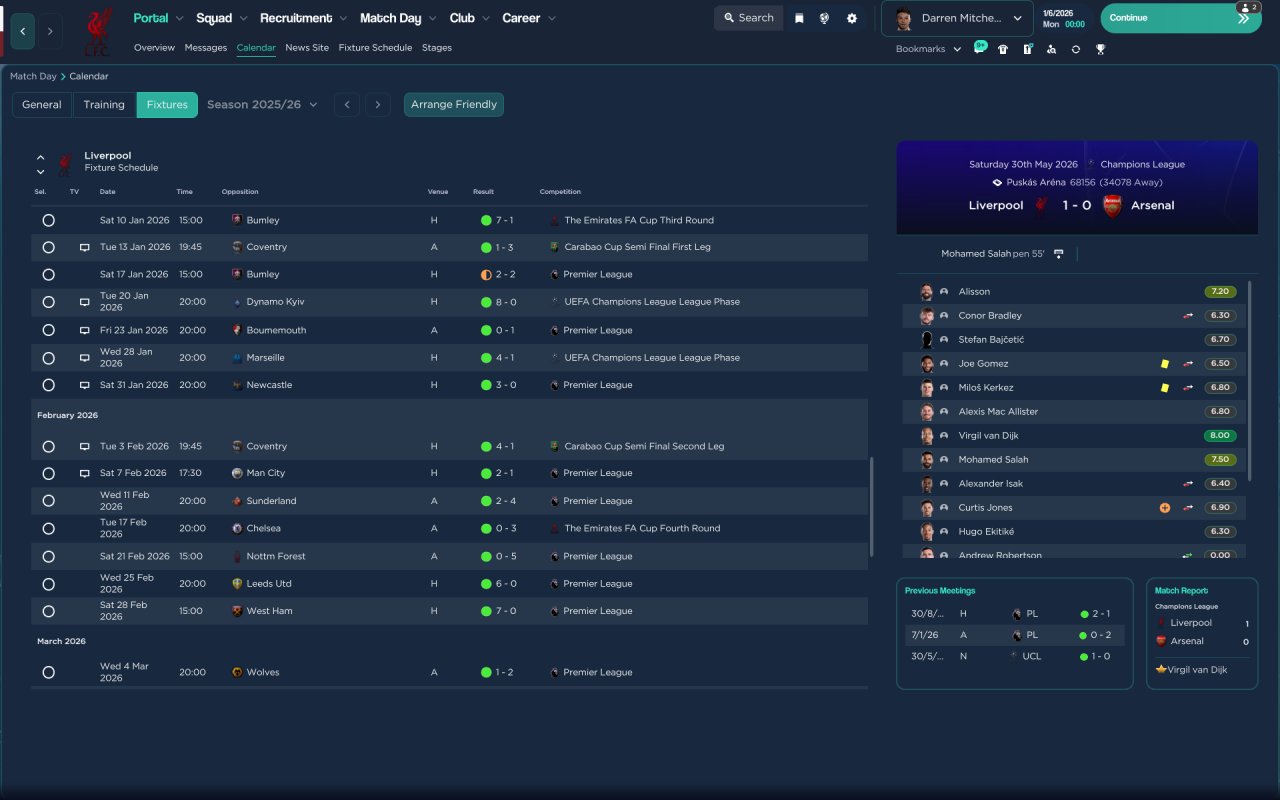Image resolution: width=1280 pixels, height=800 pixels.
Task: Go back with the left arrow button
Action: click(x=23, y=32)
